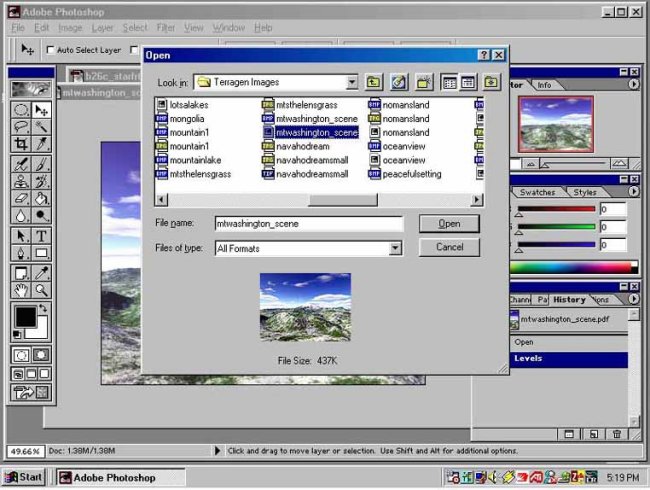
Task: Zoom in with Navigator large mountains icon
Action: (619, 164)
